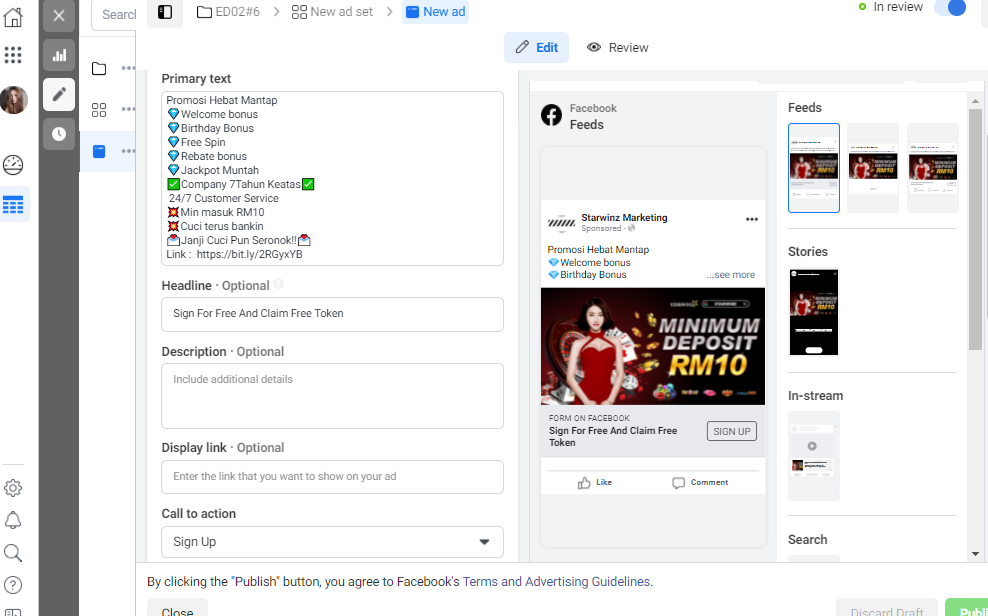Select the pencil edit icon in side panel
Image resolution: width=988 pixels, height=616 pixels.
[59, 94]
